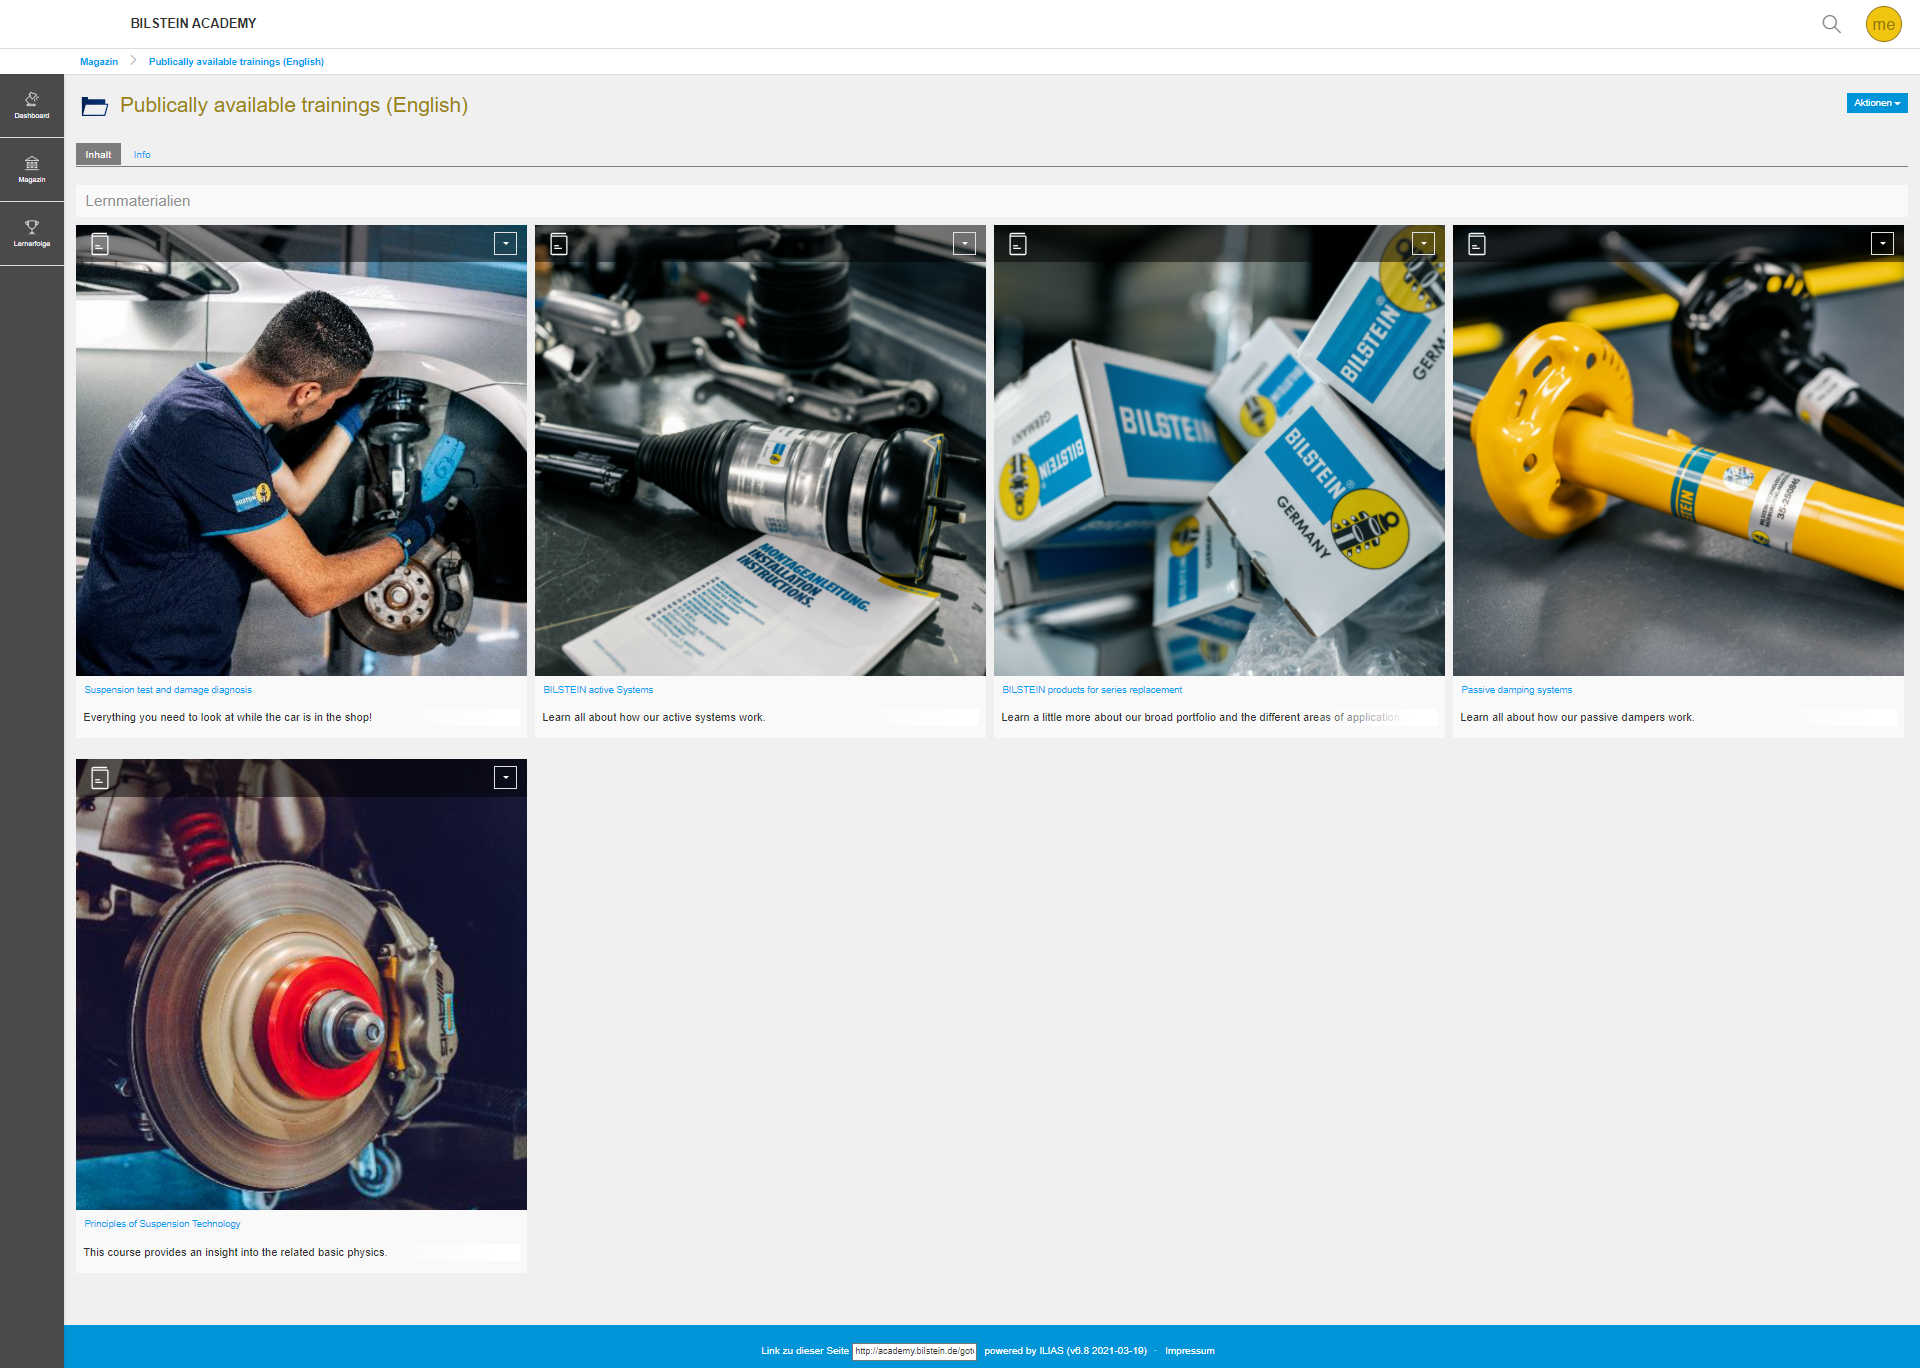1920x1368 pixels.
Task: Click the BILSTEIN ACADEMY header title
Action: [193, 23]
